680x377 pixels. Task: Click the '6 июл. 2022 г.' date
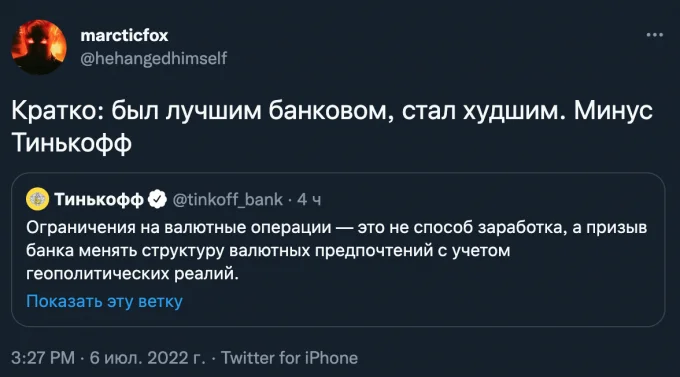click(147, 358)
